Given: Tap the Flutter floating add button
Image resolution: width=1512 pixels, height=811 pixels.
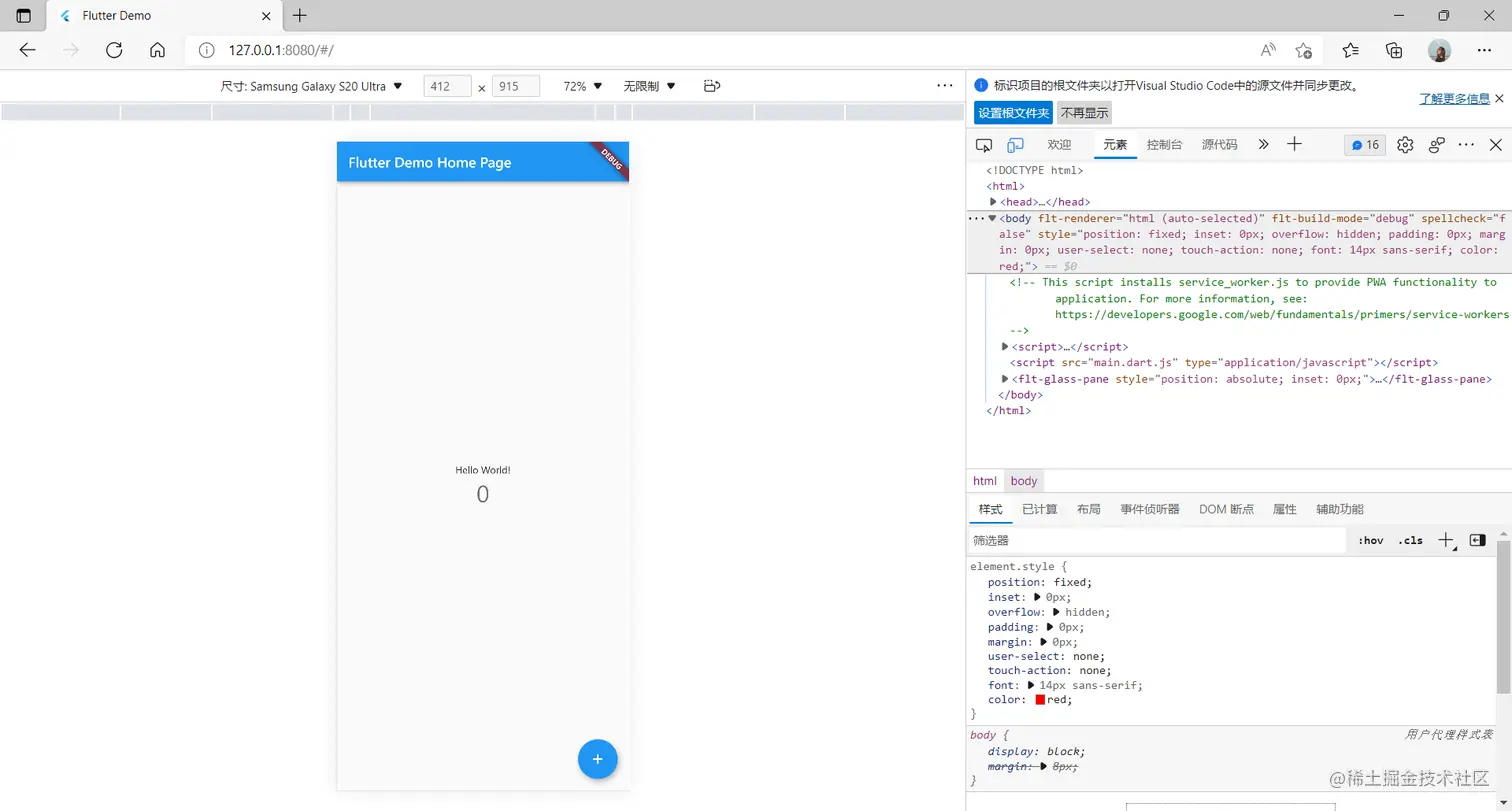Looking at the screenshot, I should [597, 759].
